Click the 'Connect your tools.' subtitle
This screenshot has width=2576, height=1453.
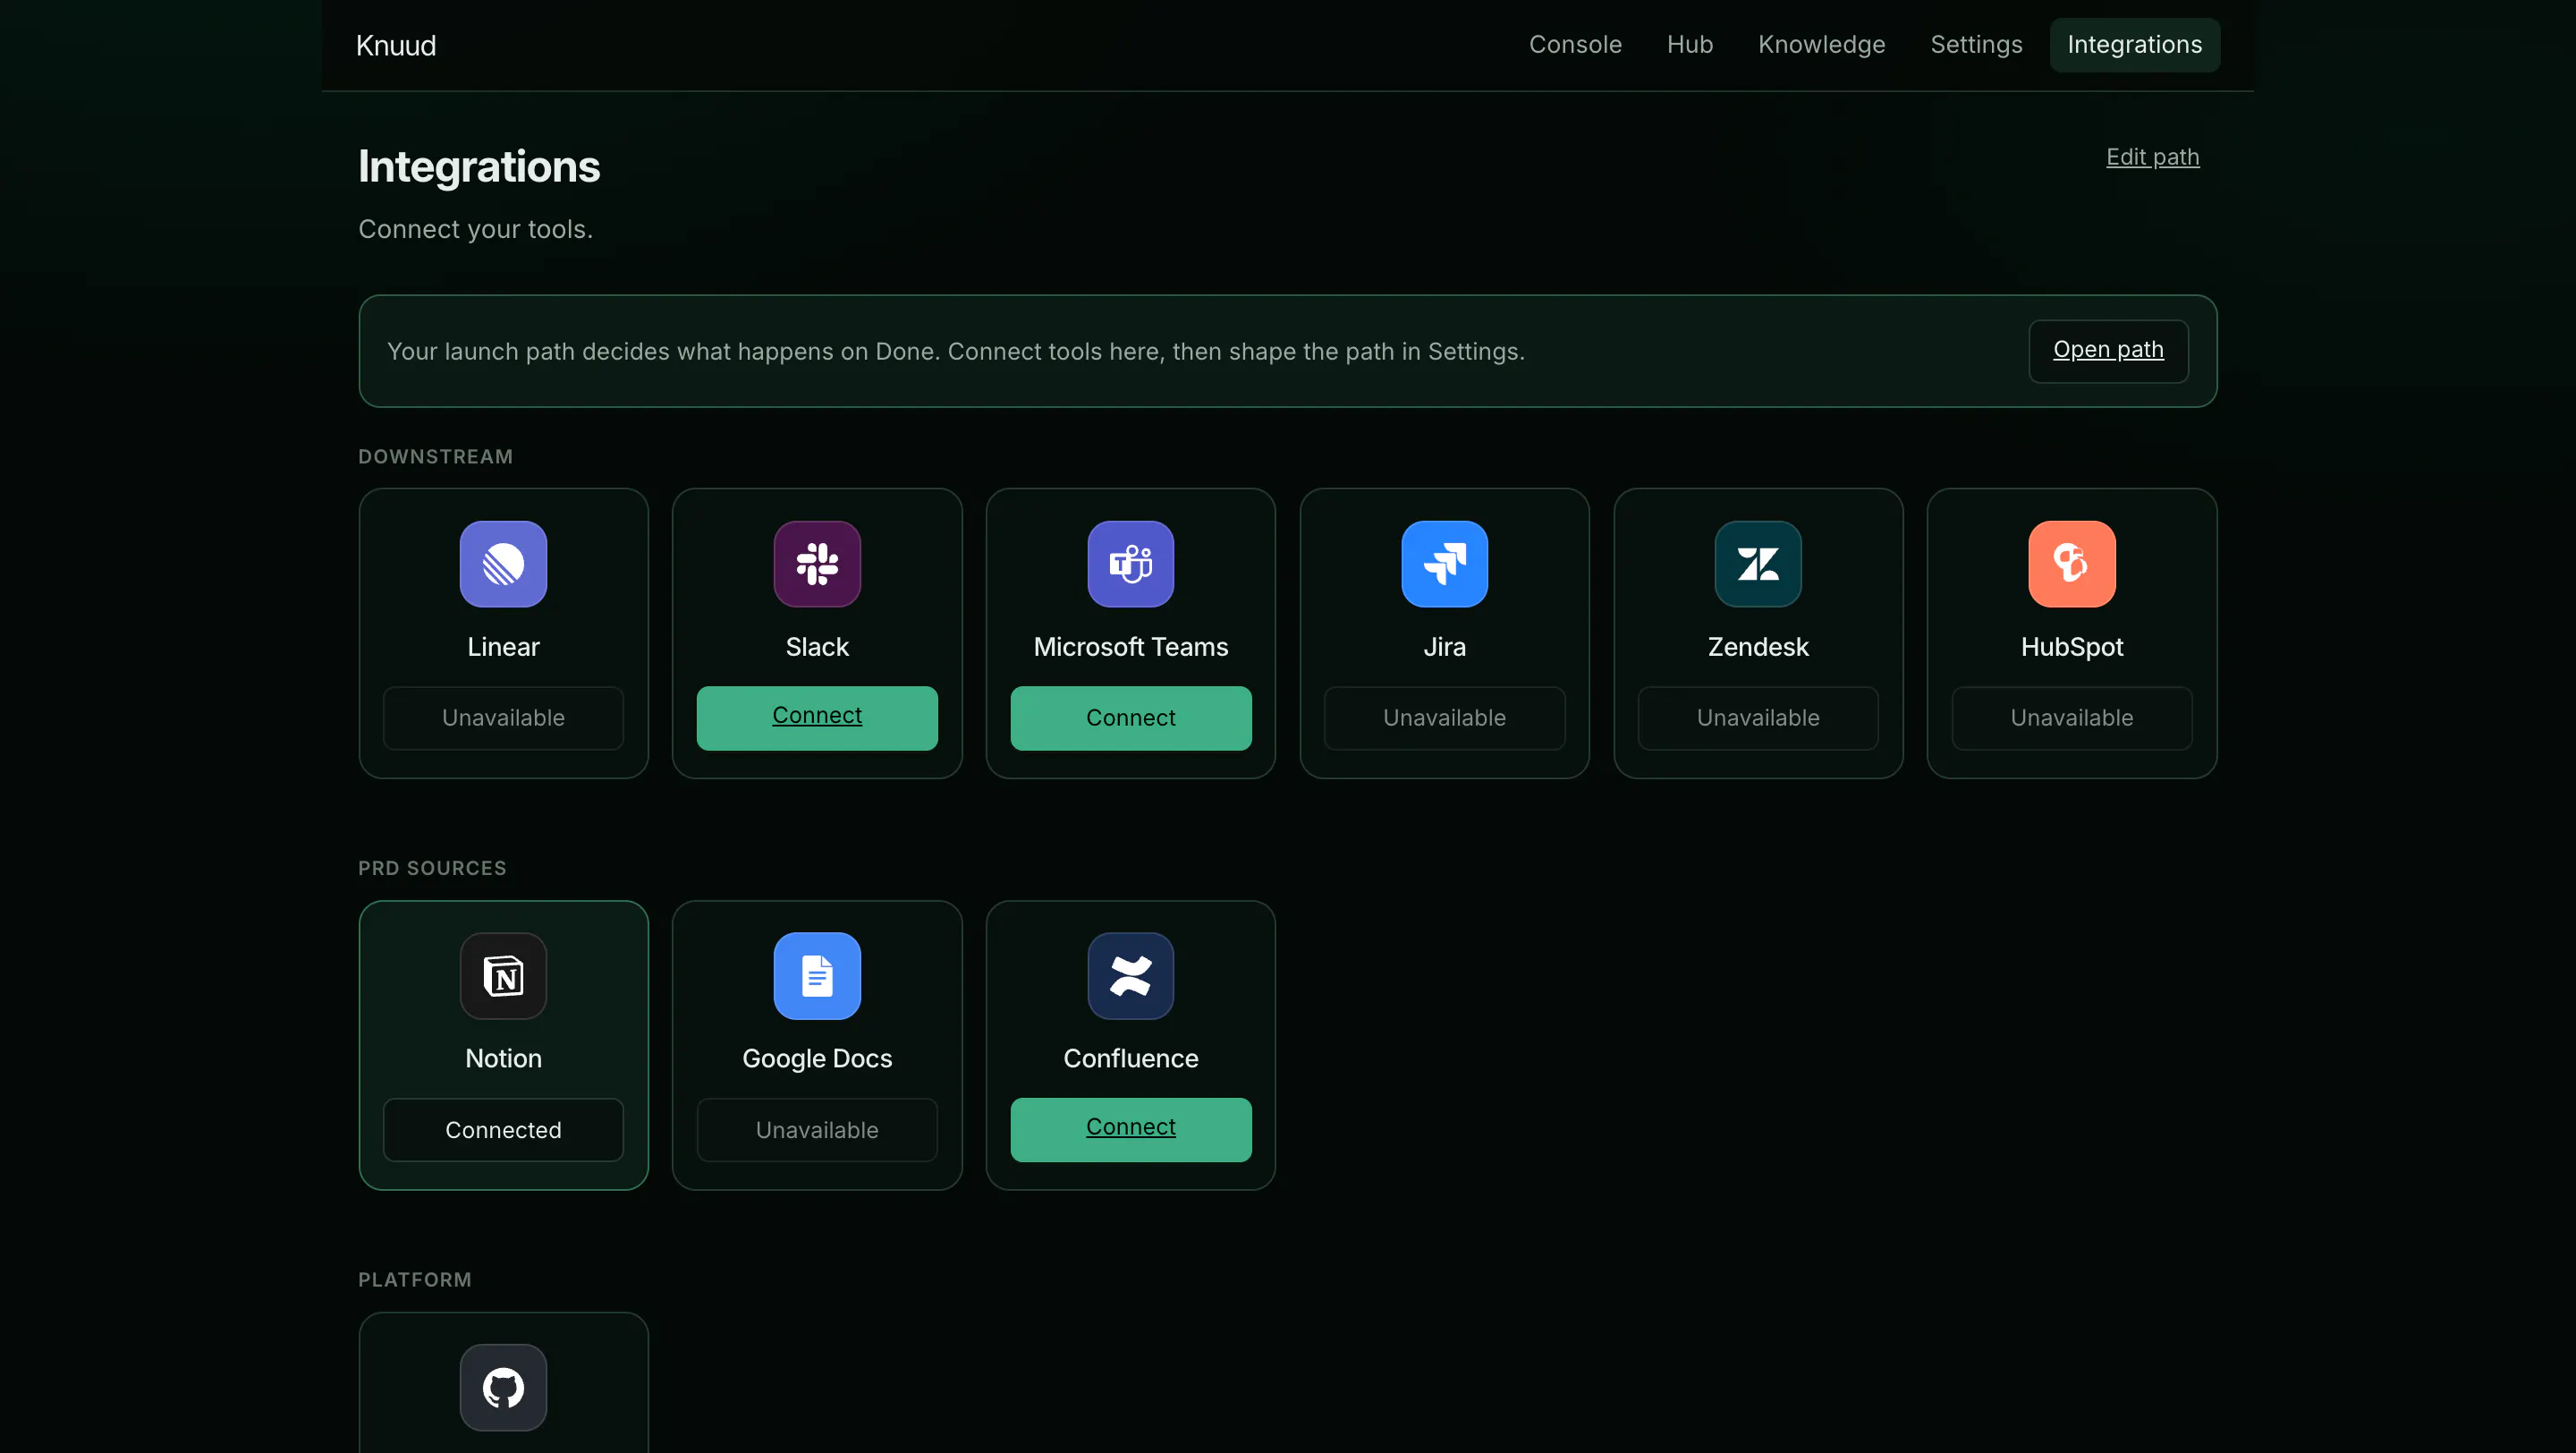tap(476, 229)
